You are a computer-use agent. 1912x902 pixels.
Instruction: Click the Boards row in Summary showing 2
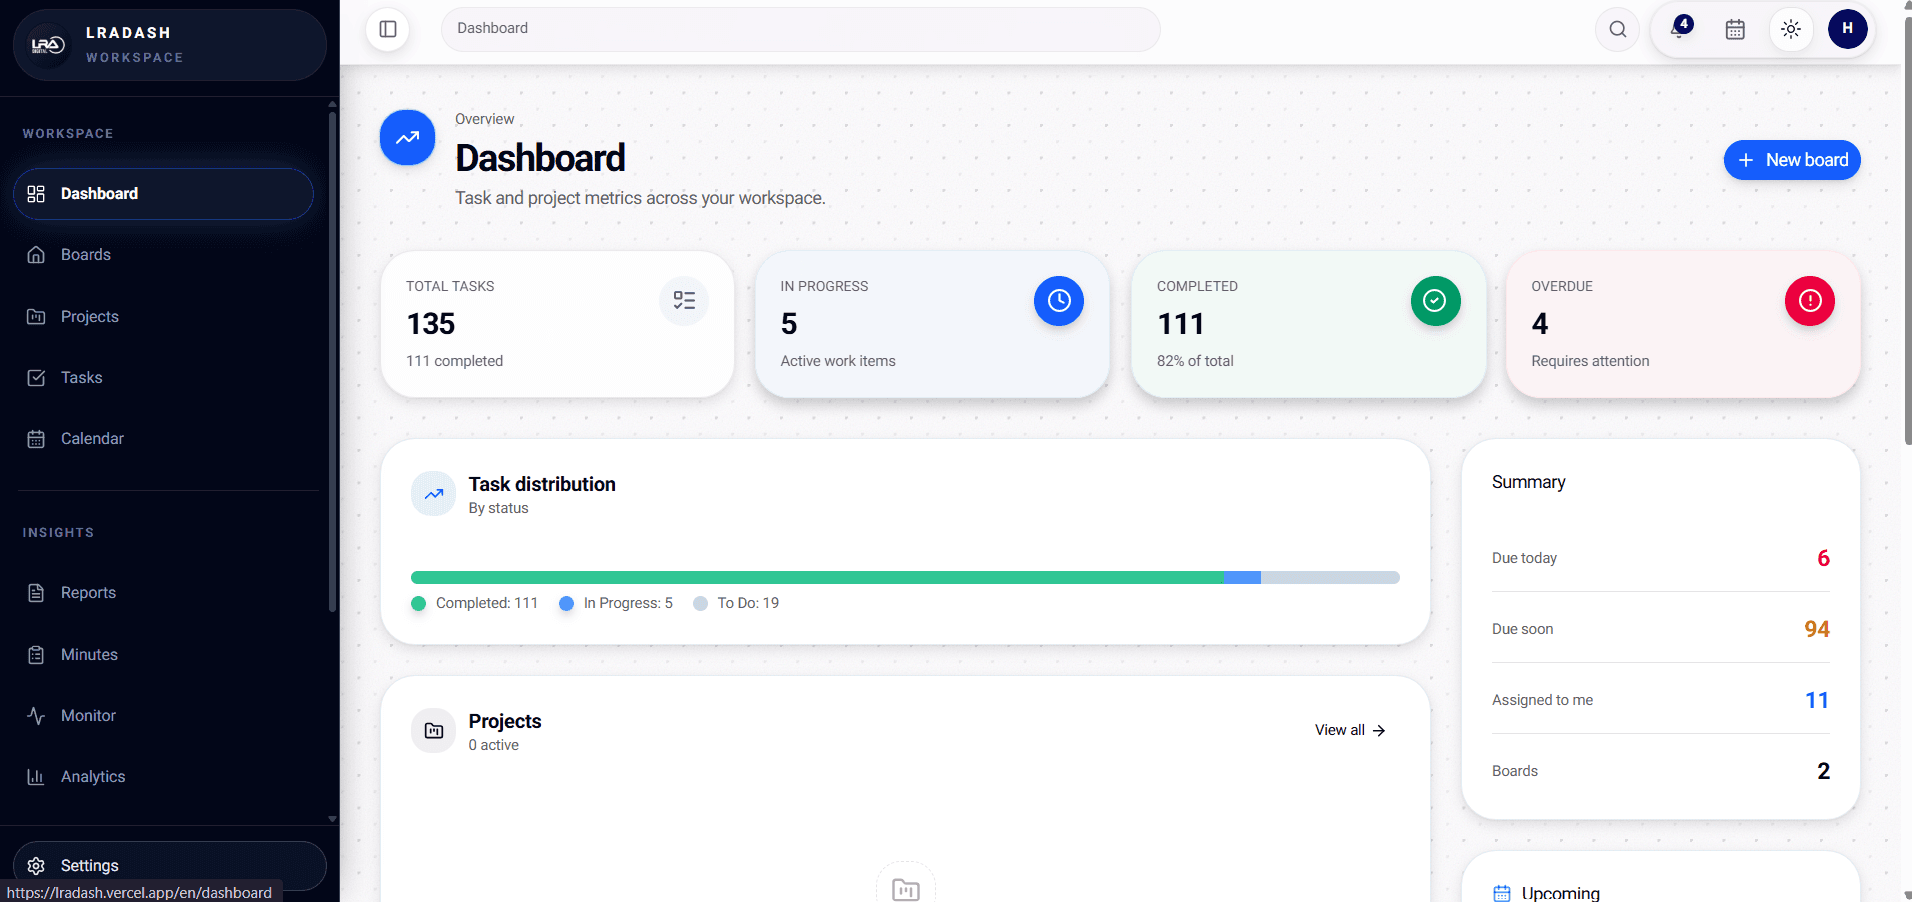point(1660,771)
